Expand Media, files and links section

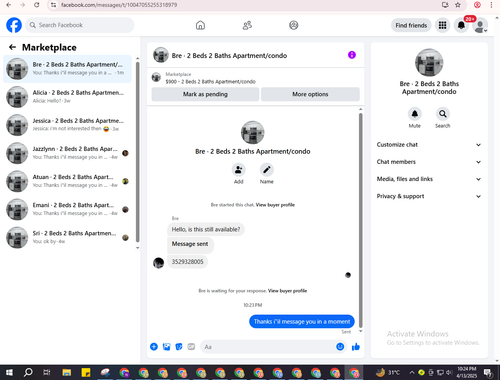(429, 179)
